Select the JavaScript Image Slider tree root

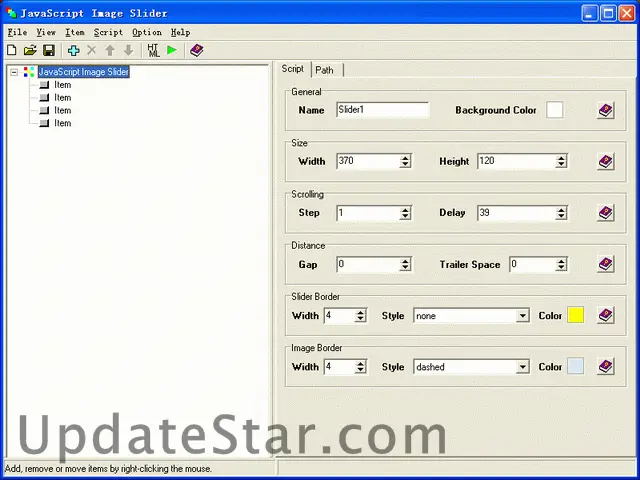point(84,72)
